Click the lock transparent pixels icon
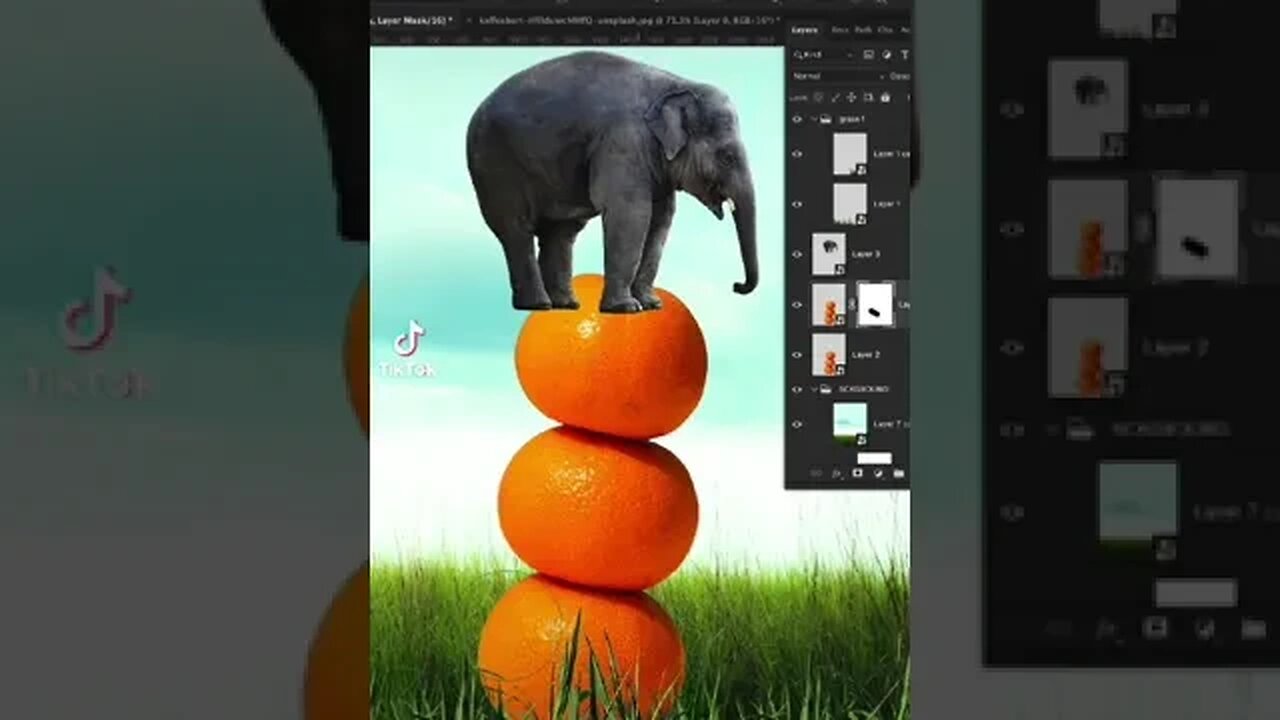Screen dimensions: 1280x720 [x=818, y=97]
